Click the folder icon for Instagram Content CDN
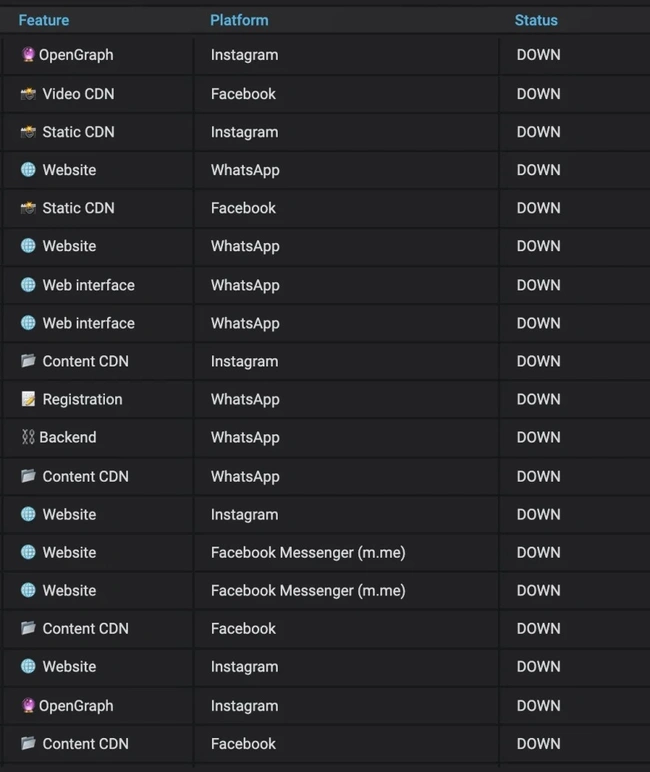The width and height of the screenshot is (650, 772). [x=28, y=361]
